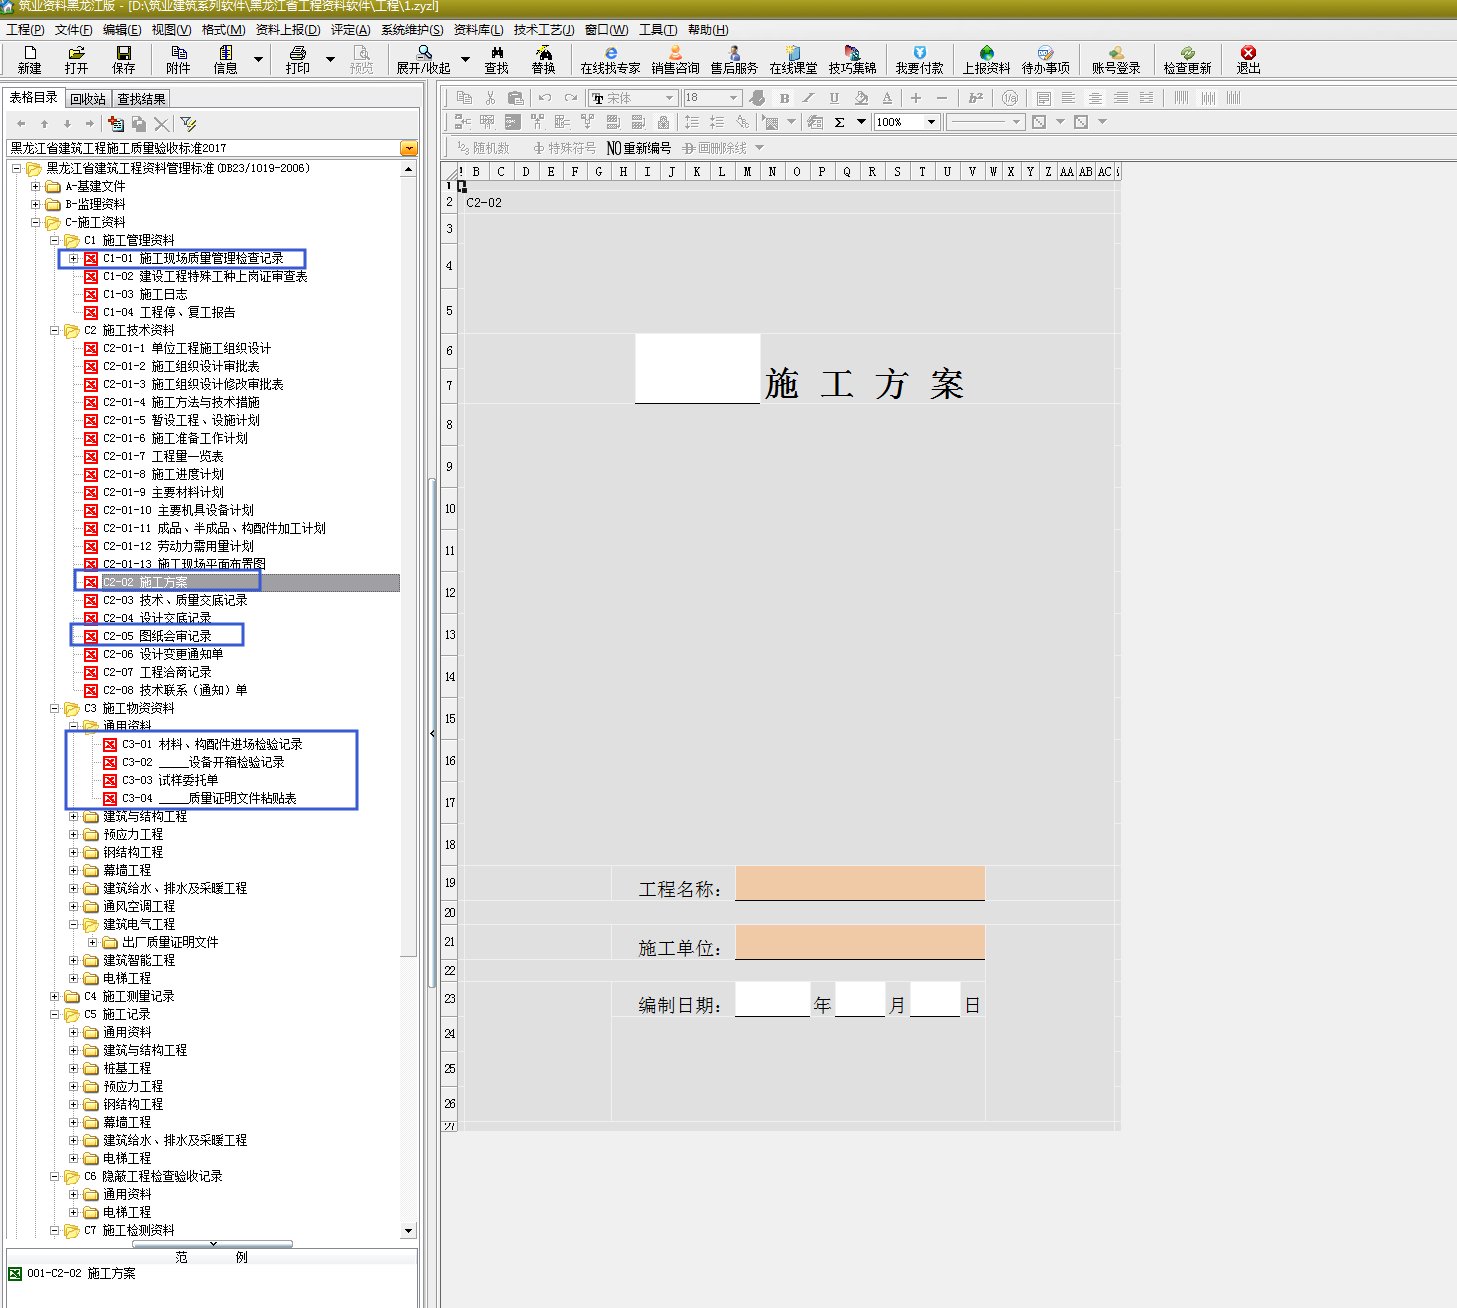Image resolution: width=1457 pixels, height=1308 pixels.
Task: Switch to the 查找结果 tab
Action: click(x=141, y=99)
